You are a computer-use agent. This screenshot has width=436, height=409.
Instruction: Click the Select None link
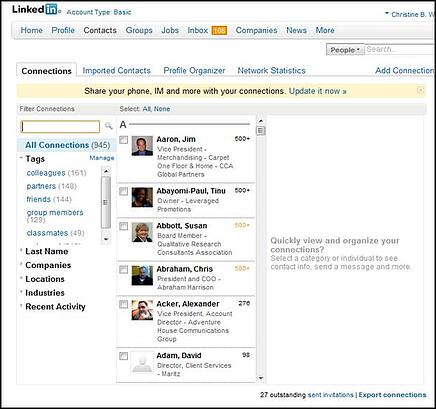pos(162,109)
